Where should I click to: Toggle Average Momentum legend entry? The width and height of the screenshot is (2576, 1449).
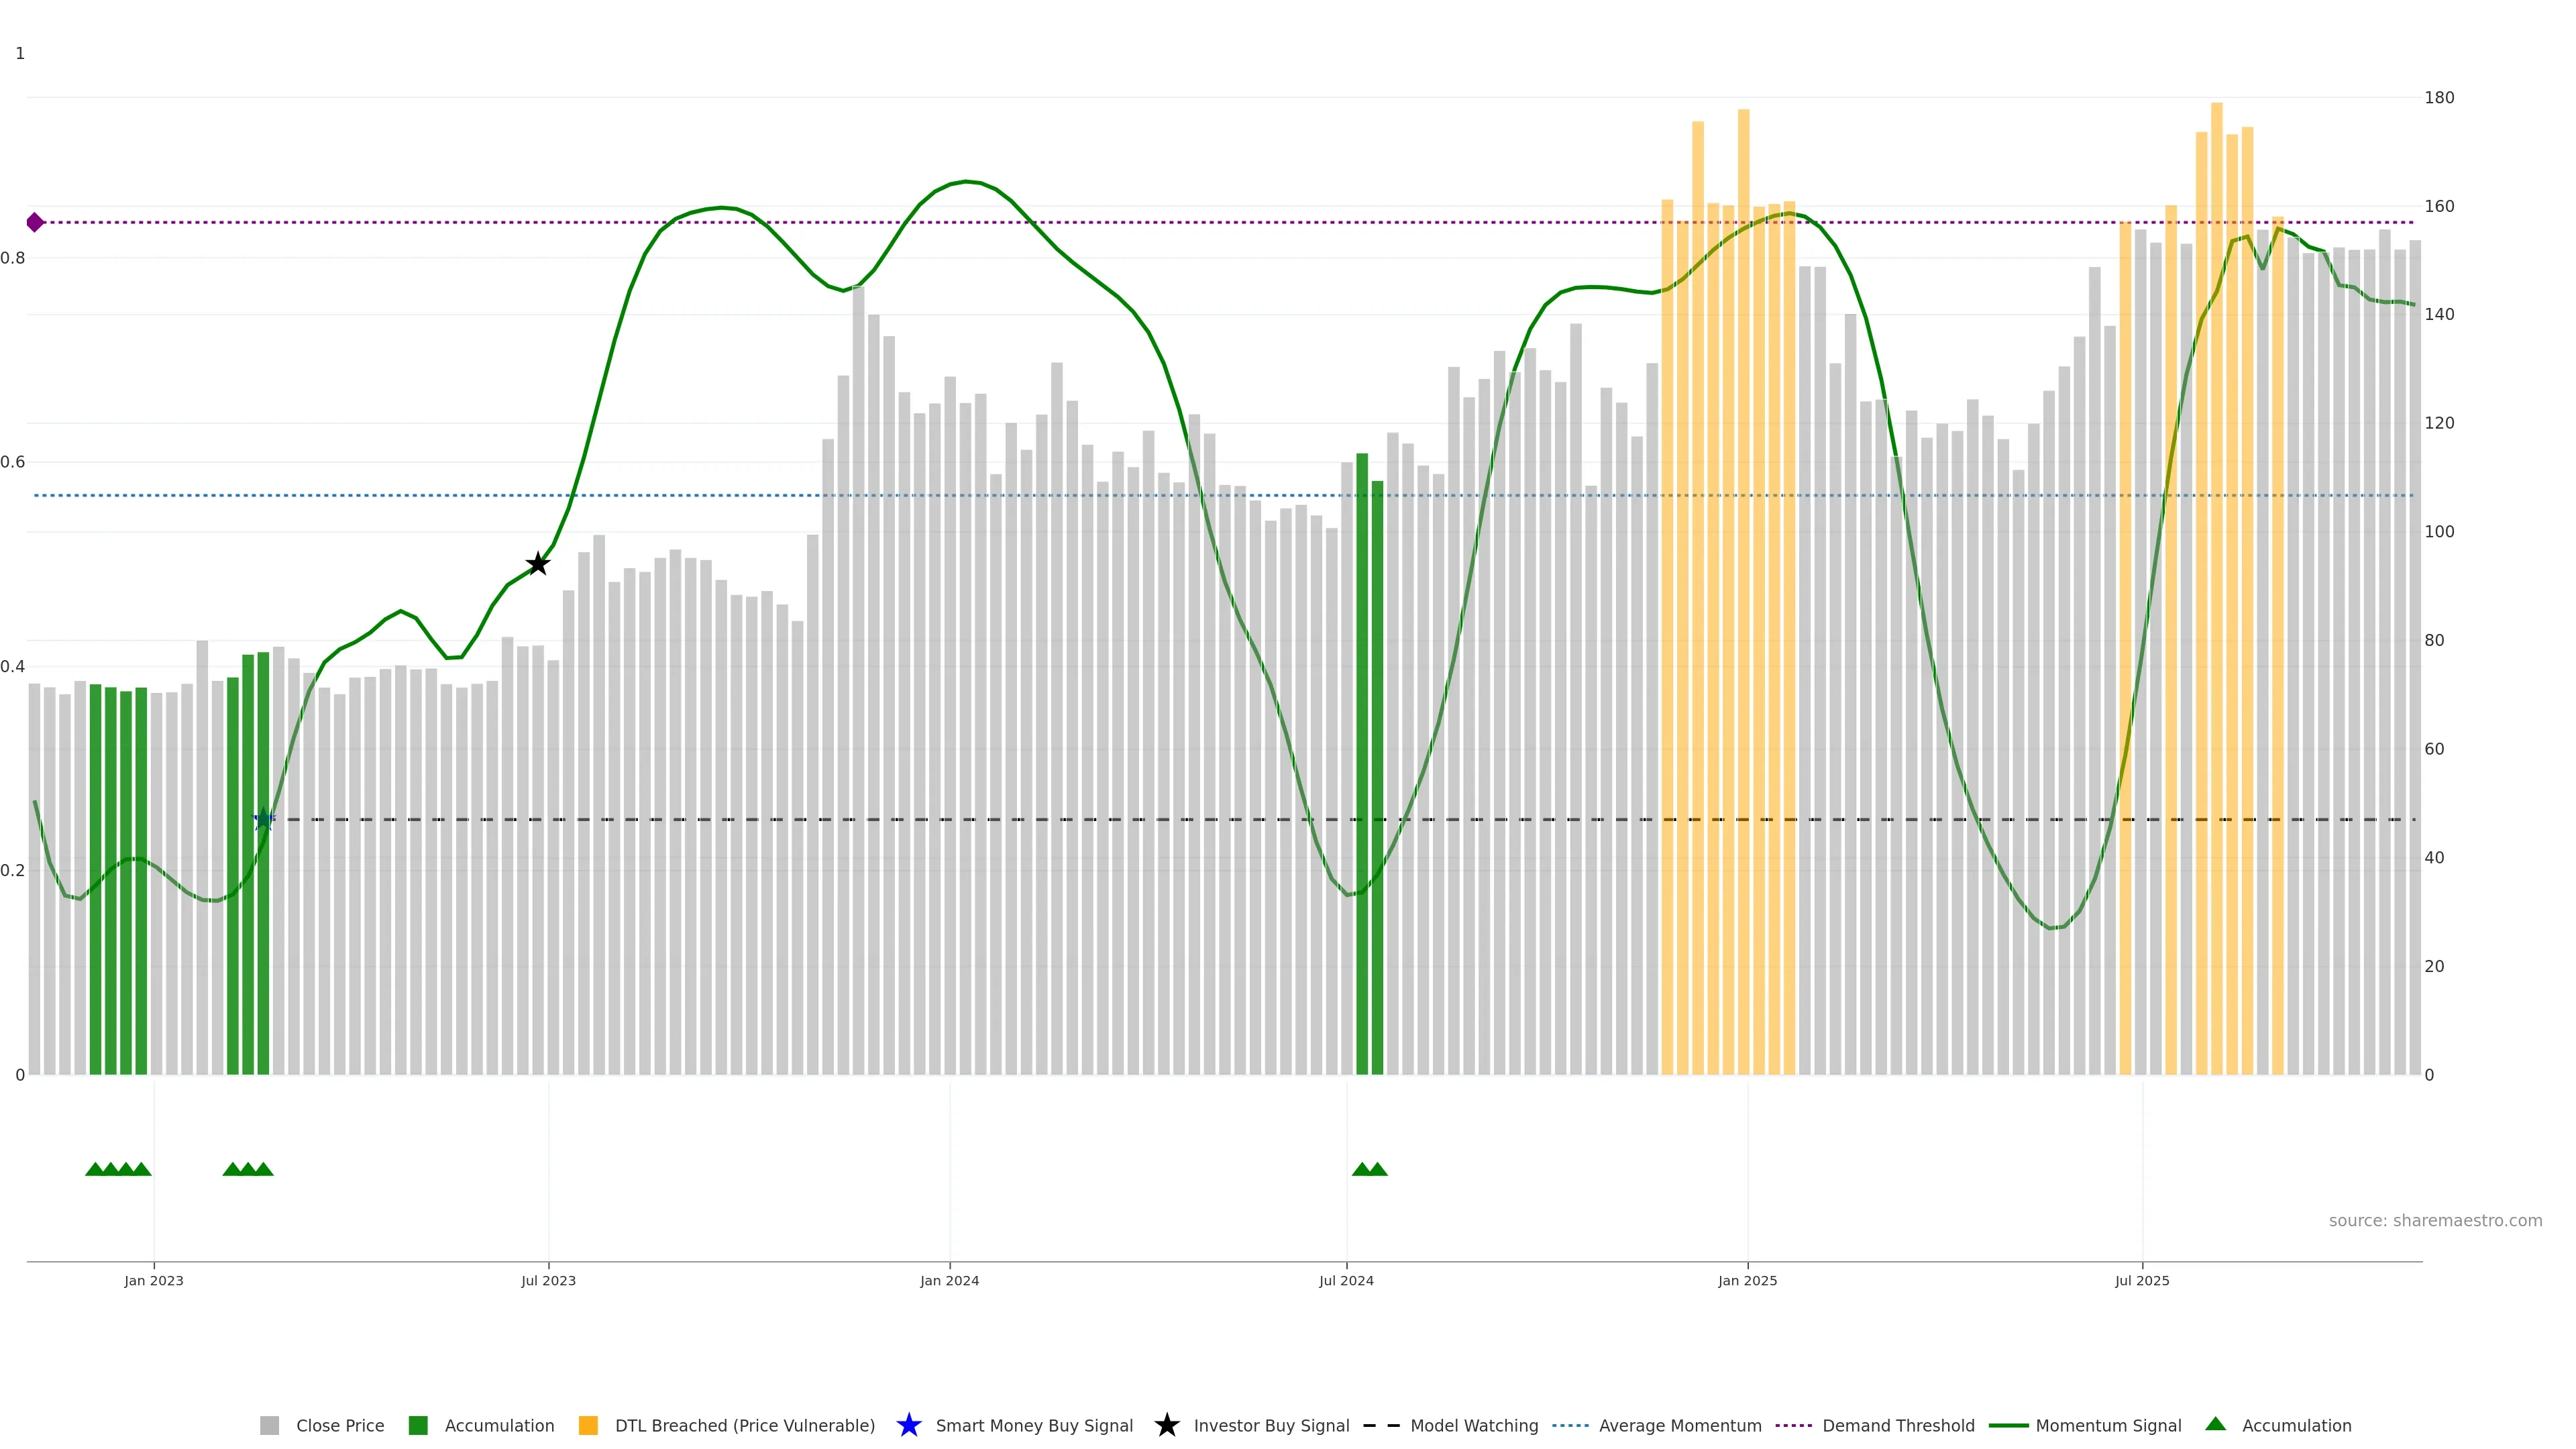point(1679,1425)
